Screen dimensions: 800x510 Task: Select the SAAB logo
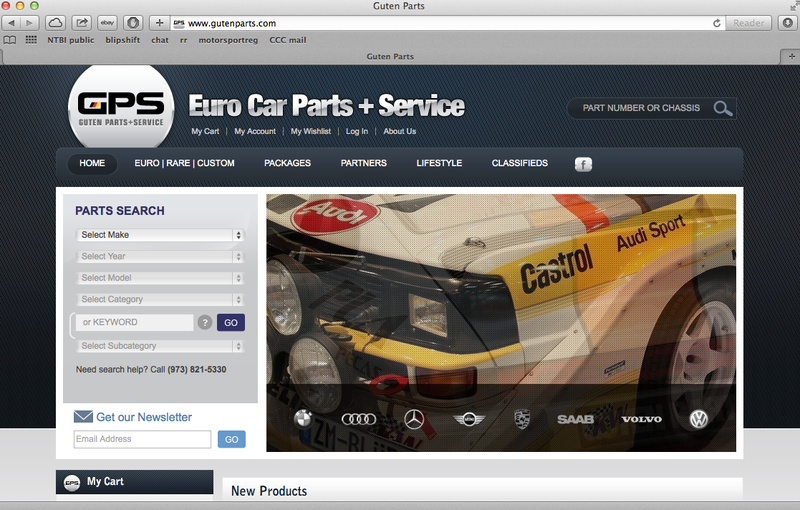[x=576, y=419]
